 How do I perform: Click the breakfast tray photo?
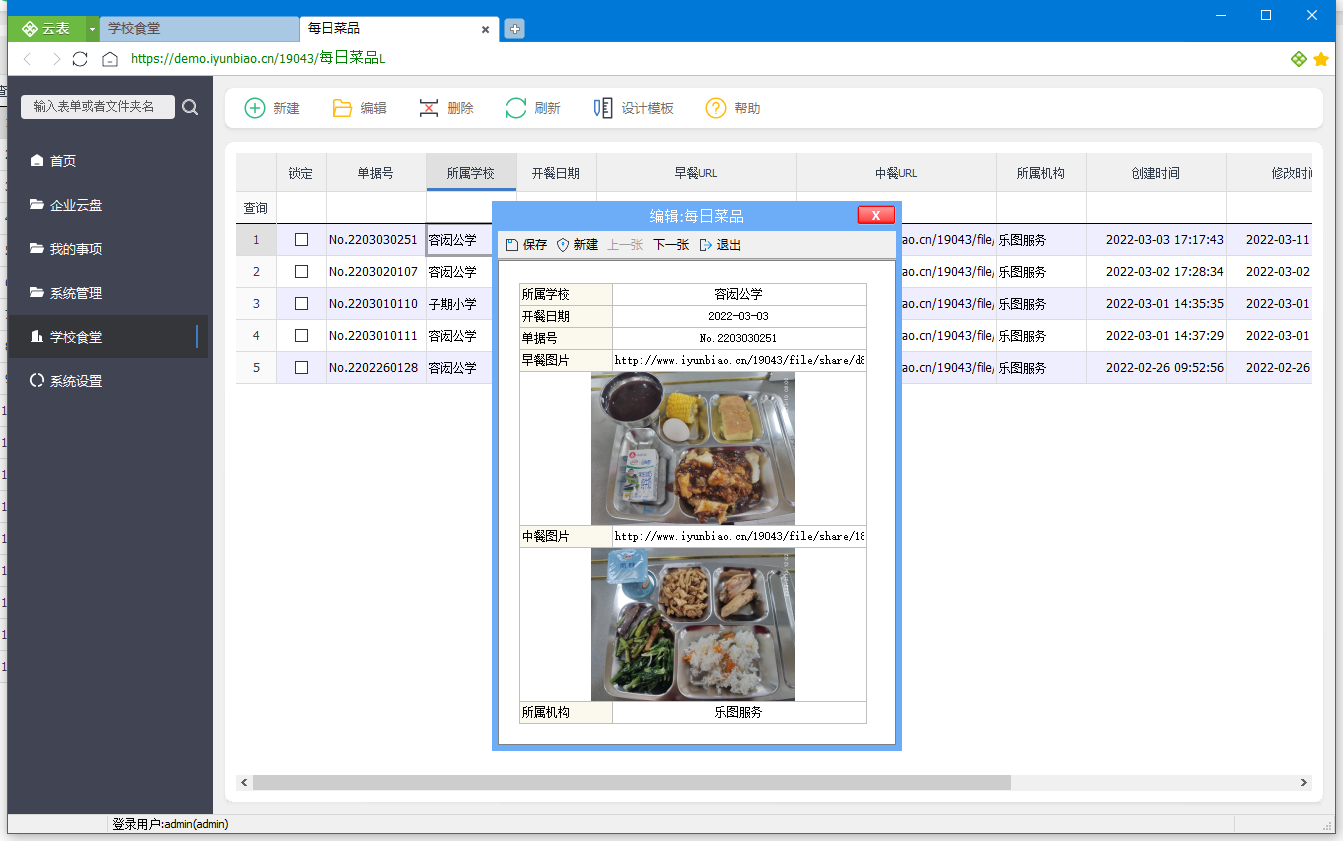tap(693, 448)
